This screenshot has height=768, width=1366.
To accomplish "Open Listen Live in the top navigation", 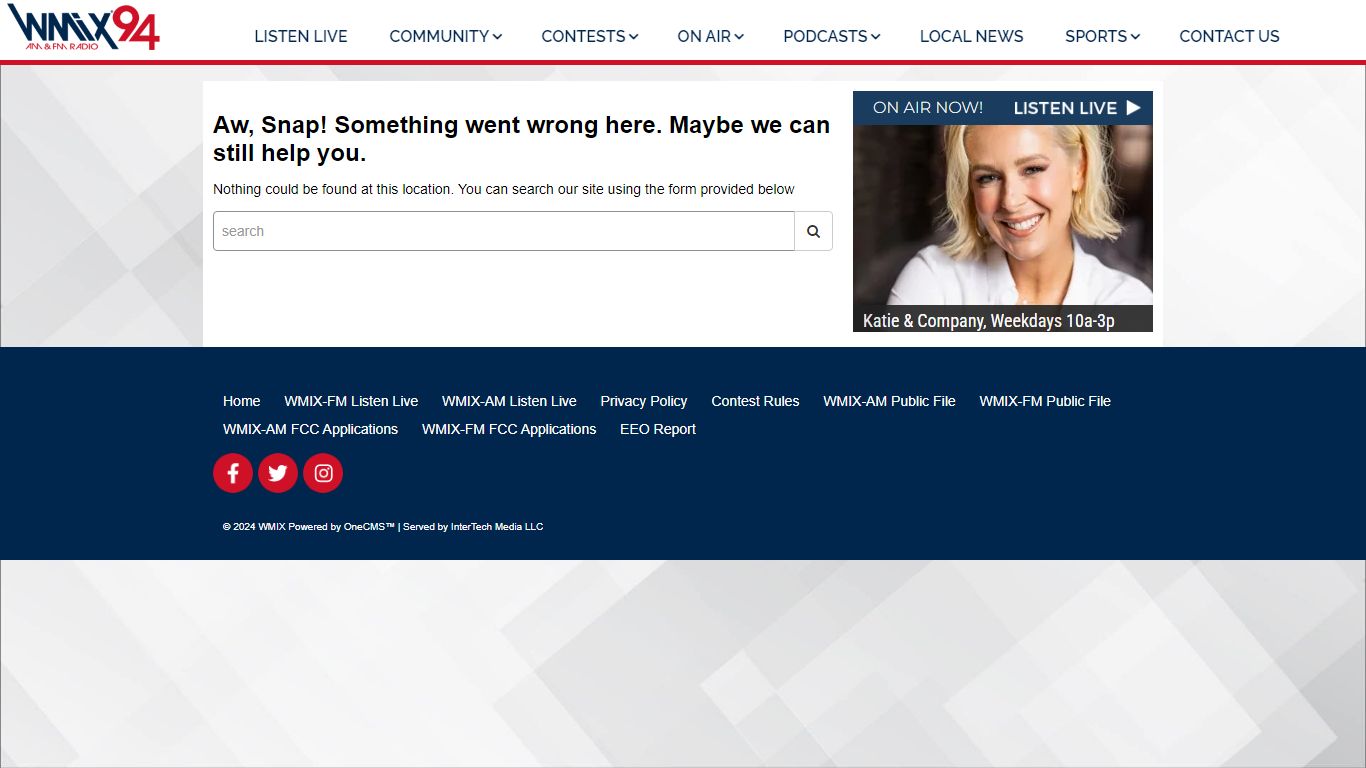I will pos(301,36).
